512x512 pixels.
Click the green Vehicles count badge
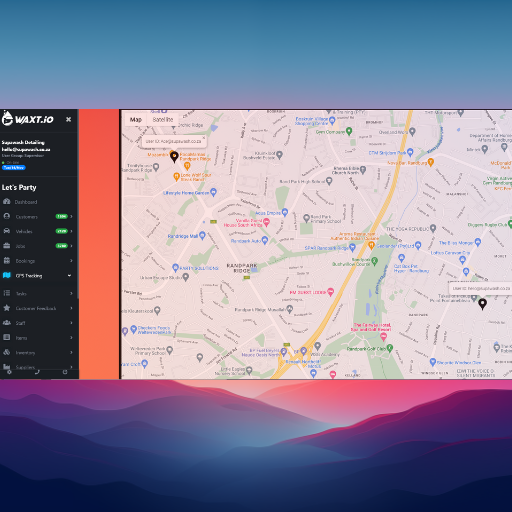click(x=62, y=231)
